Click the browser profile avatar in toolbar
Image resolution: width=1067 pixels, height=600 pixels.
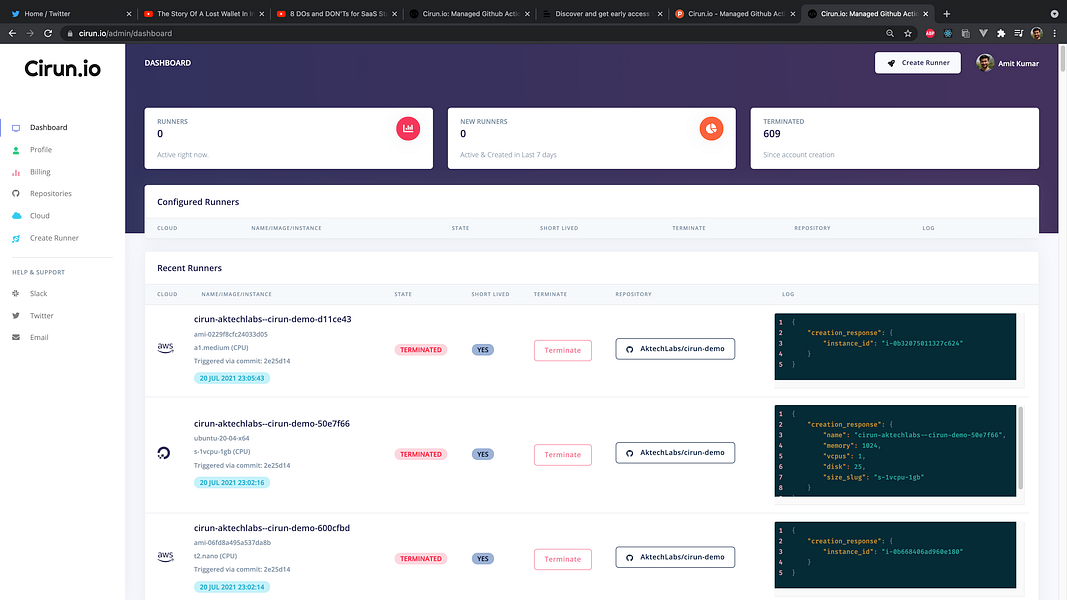click(1037, 33)
